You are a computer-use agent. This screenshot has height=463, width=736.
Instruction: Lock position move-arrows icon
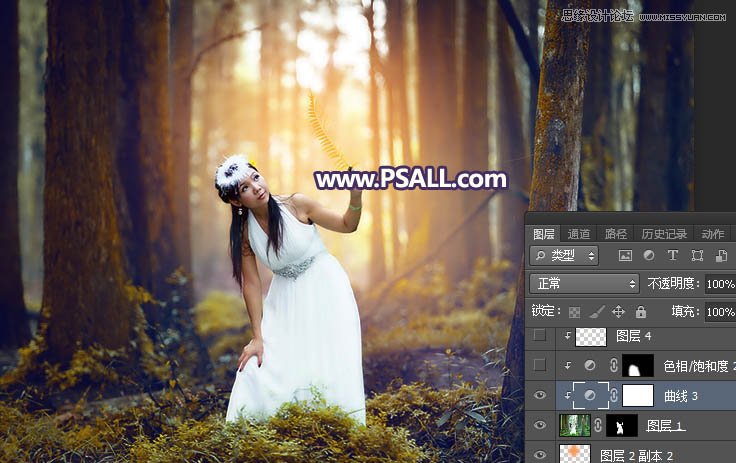coord(618,312)
